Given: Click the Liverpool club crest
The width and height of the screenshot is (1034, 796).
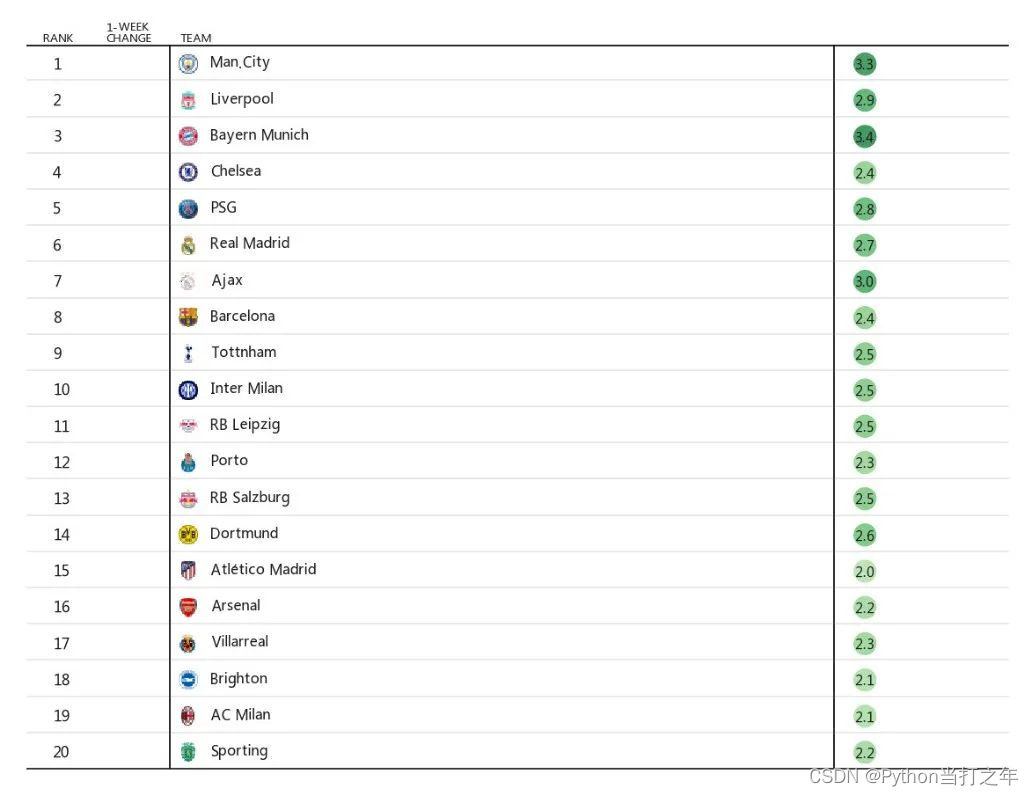Looking at the screenshot, I should pos(188,100).
